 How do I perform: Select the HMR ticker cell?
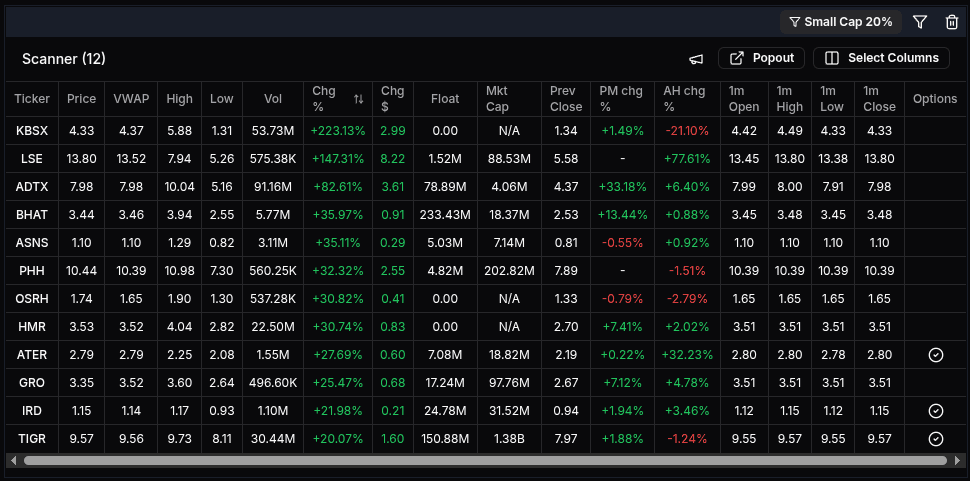(32, 327)
